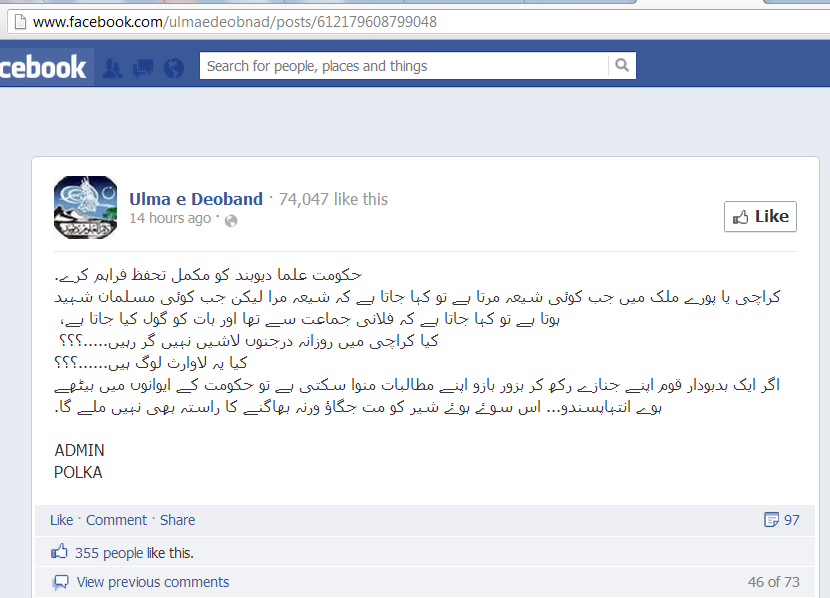Viewport: 830px width, 598px height.
Task: Click the Facebook logo
Action: (x=43, y=67)
